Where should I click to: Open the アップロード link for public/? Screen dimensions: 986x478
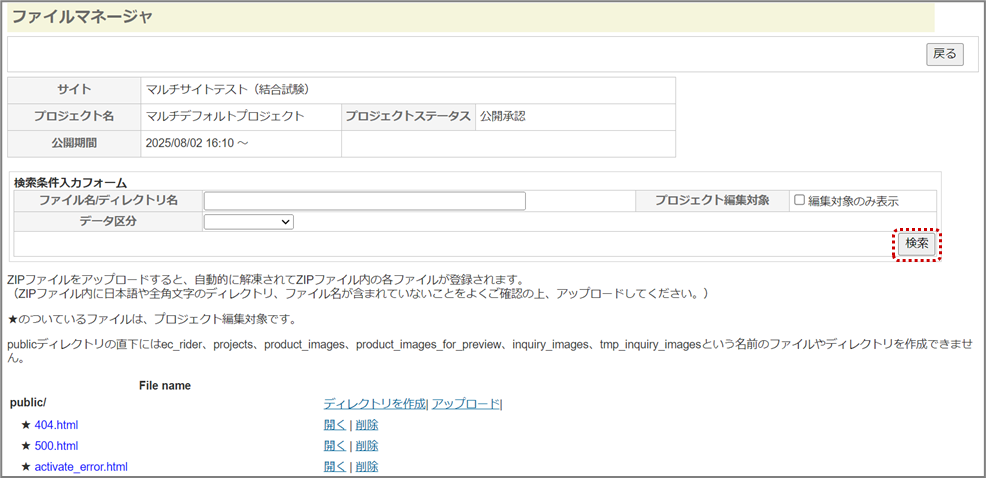pyautogui.click(x=465, y=404)
